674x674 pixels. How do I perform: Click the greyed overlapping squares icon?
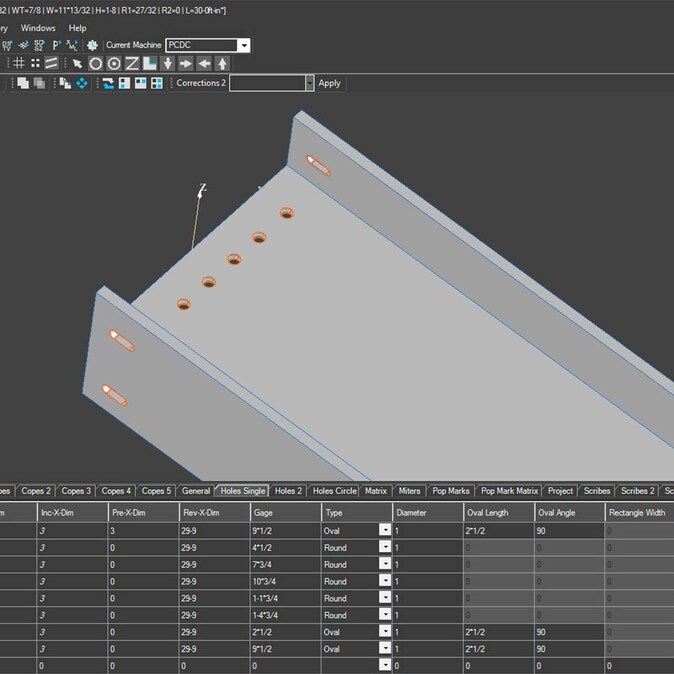coord(40,83)
